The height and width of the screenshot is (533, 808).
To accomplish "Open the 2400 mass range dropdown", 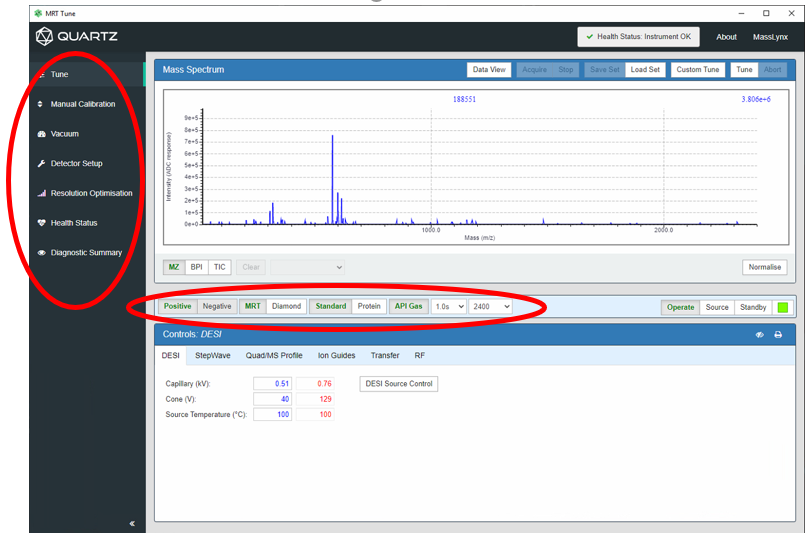I will 491,307.
